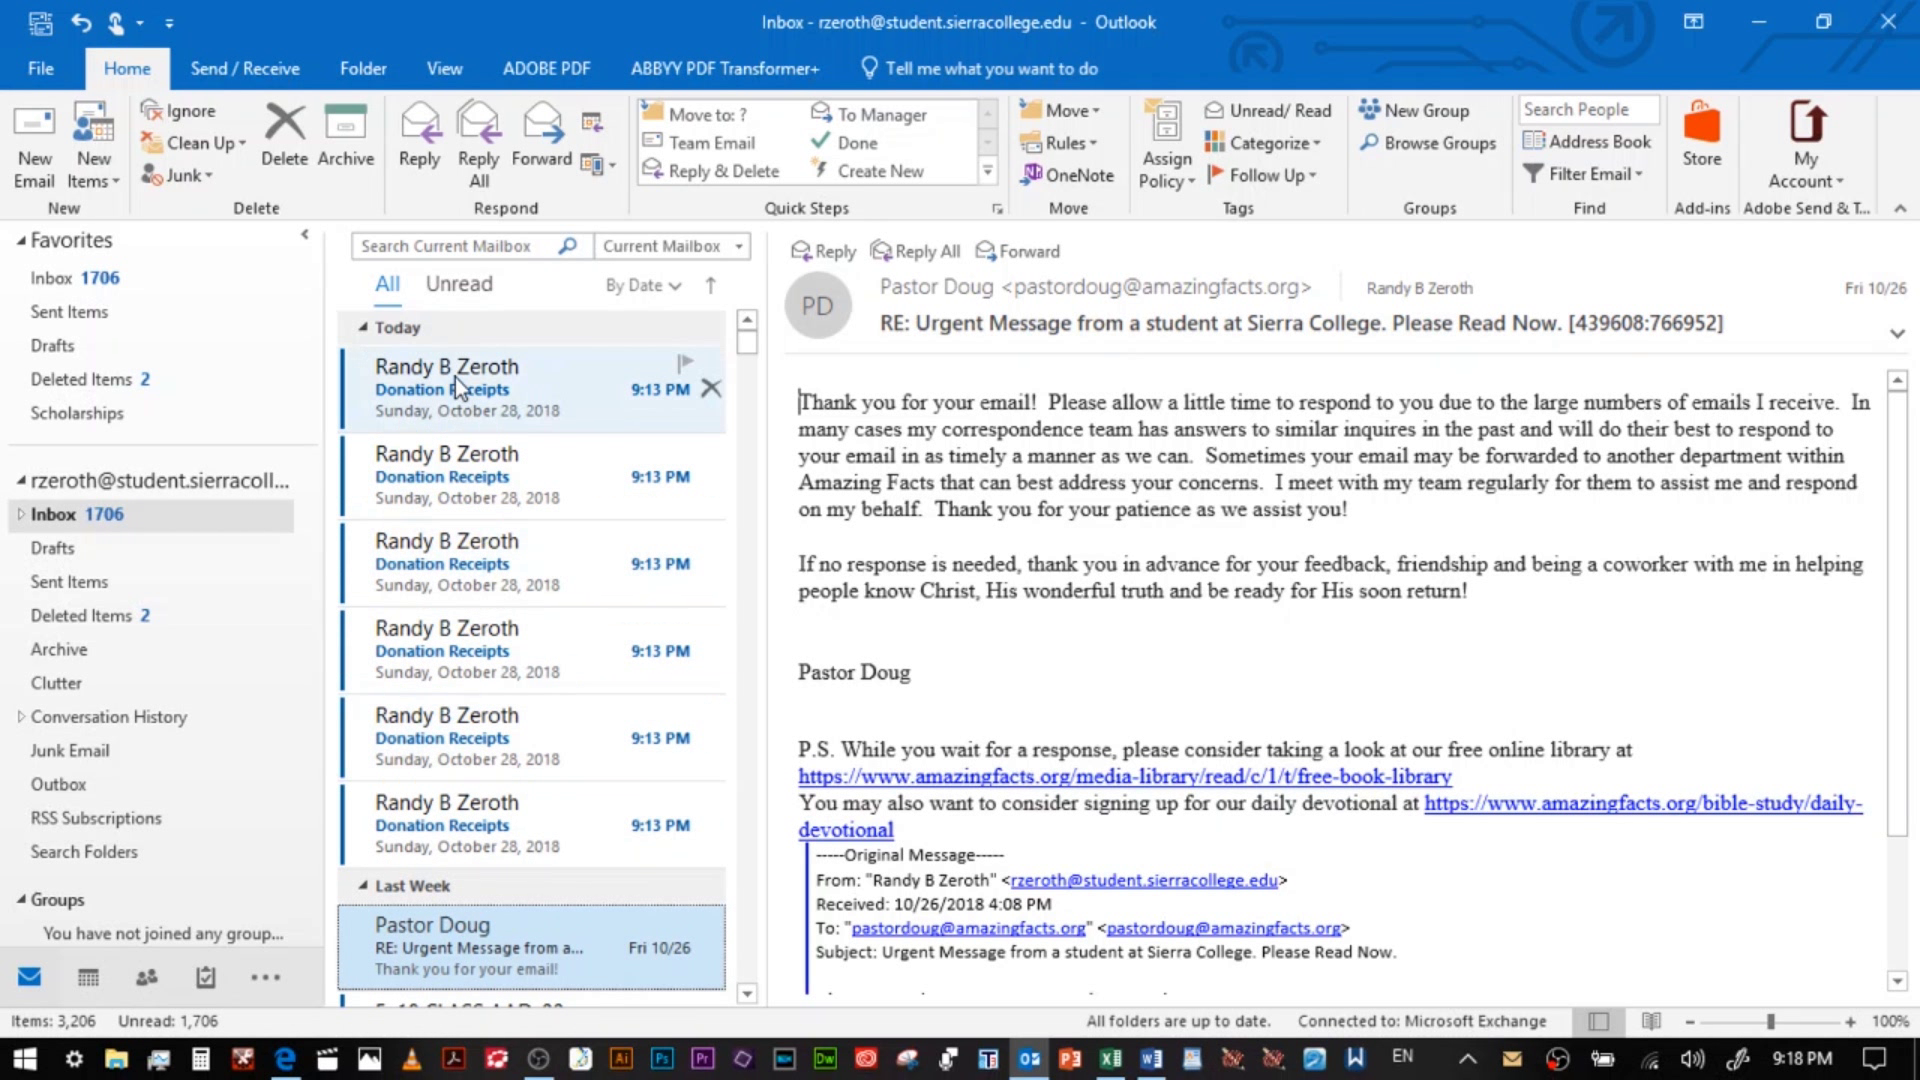Open the Address Book
This screenshot has width=1920, height=1080.
click(1586, 142)
